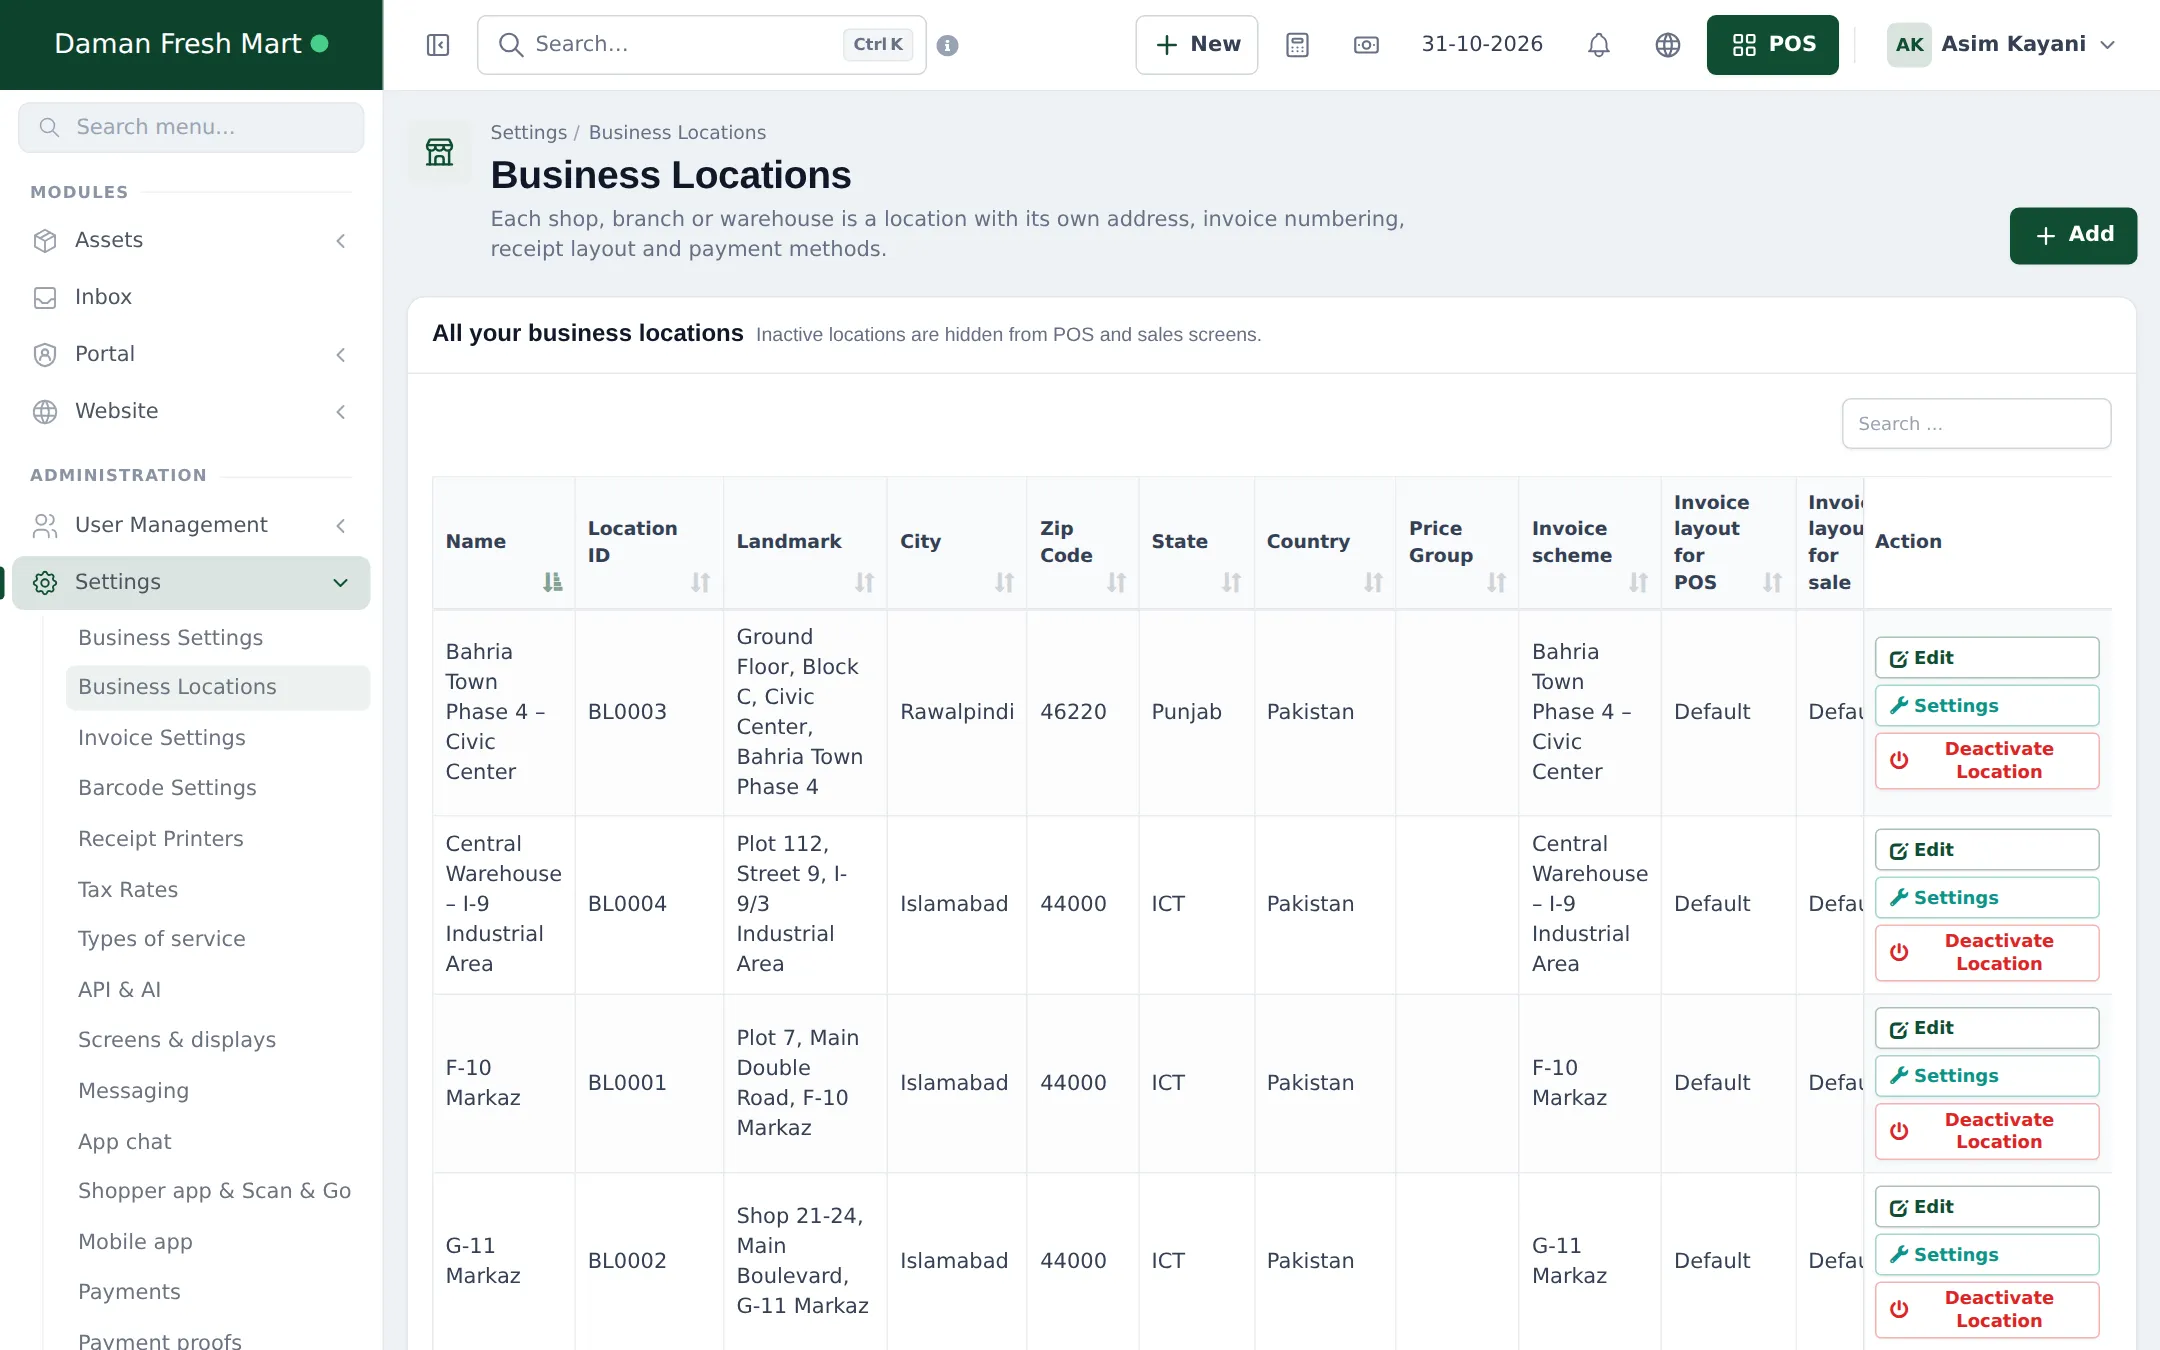
Task: Collapse the Settings menu chevron
Action: pyautogui.click(x=341, y=583)
